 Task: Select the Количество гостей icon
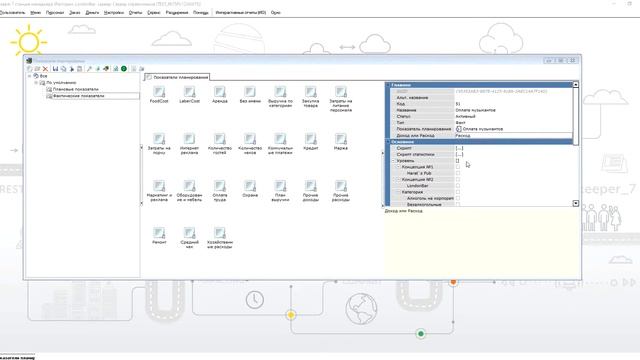click(220, 139)
